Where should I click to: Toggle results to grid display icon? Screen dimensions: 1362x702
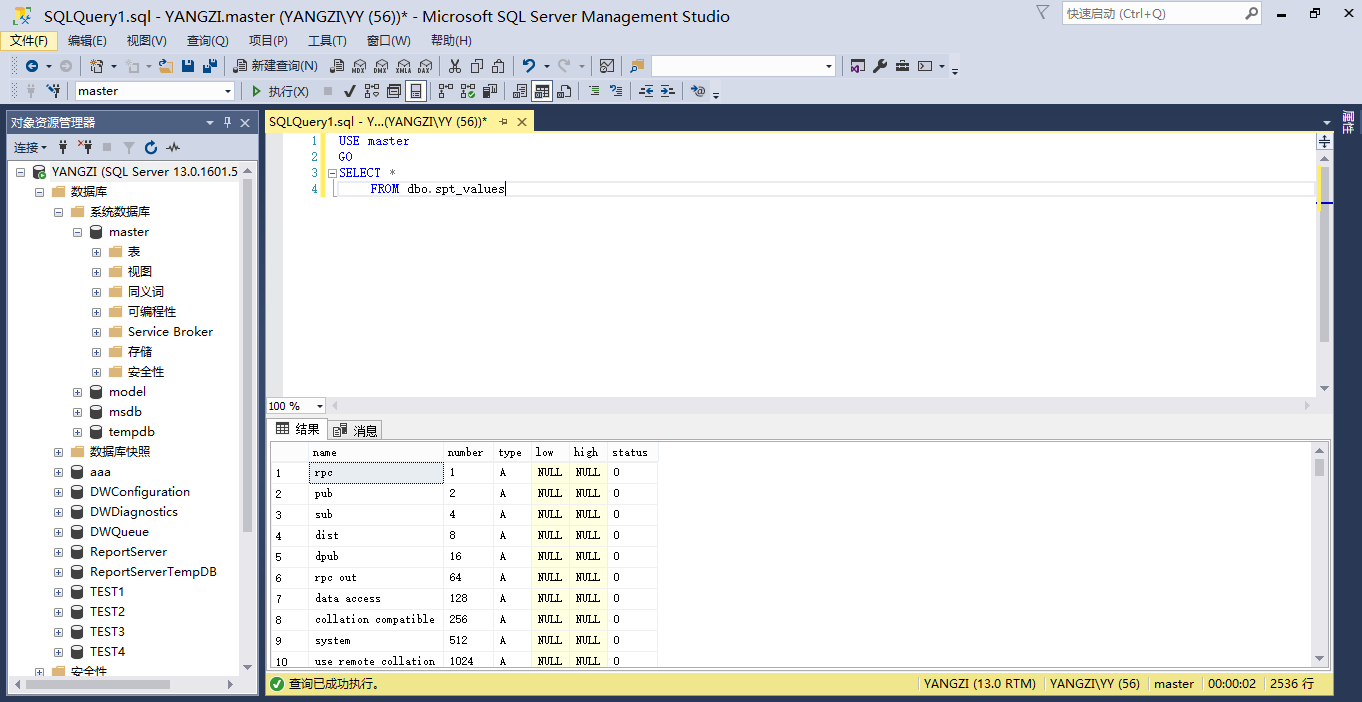tap(541, 91)
